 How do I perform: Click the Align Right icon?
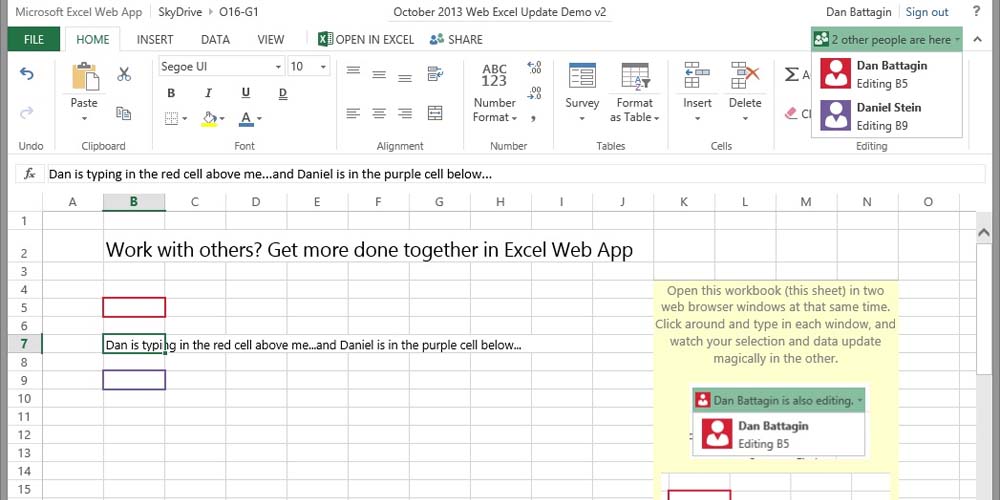coord(404,114)
